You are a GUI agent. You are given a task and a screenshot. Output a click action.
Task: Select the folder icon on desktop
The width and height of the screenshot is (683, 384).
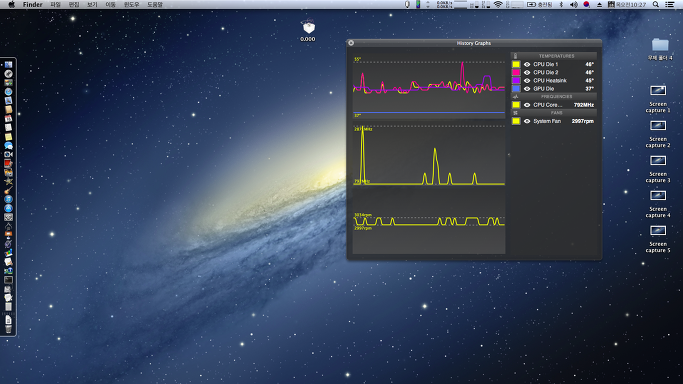pos(660,45)
